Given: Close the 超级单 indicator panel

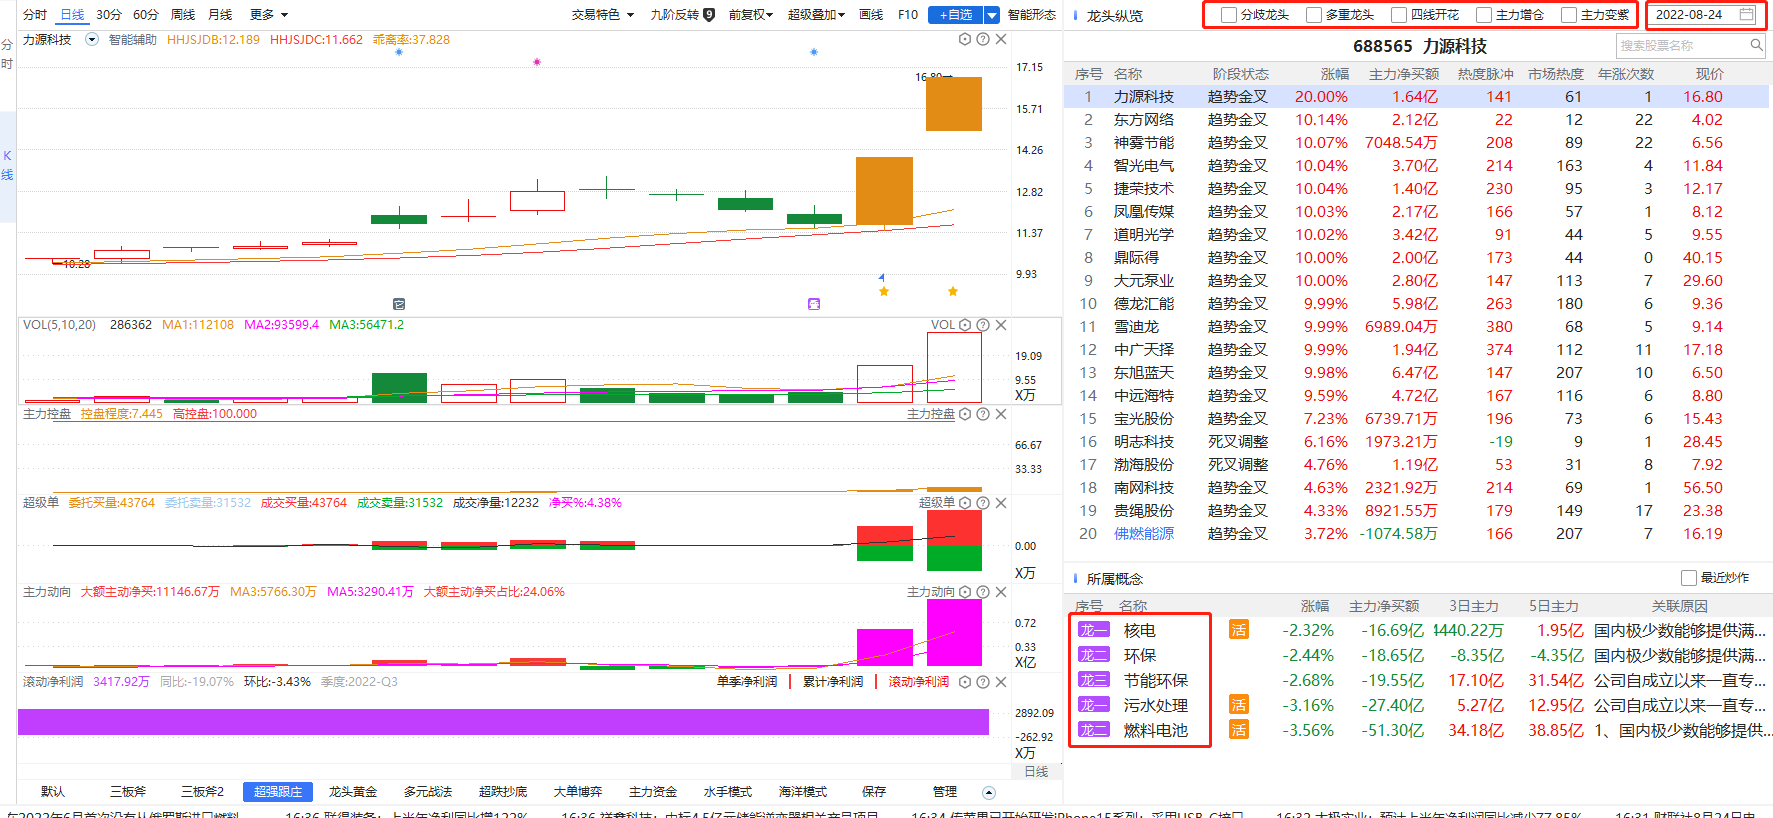Looking at the screenshot, I should (x=1001, y=503).
